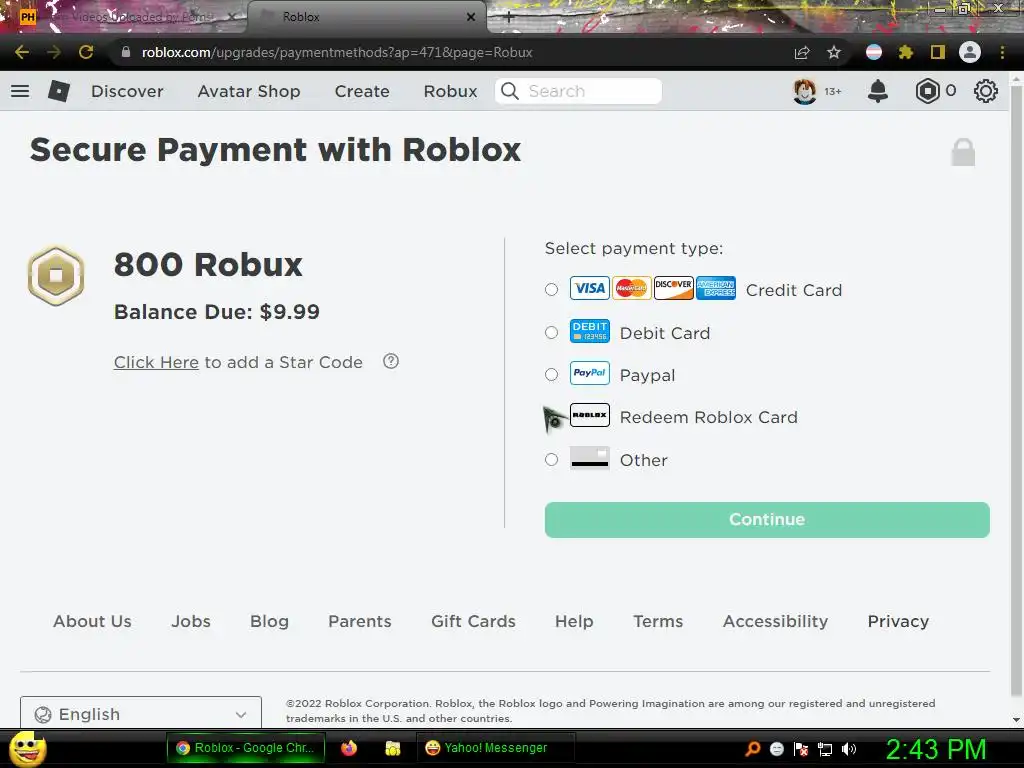Choose the Other payment radio button
1024x768 pixels.
click(551, 460)
